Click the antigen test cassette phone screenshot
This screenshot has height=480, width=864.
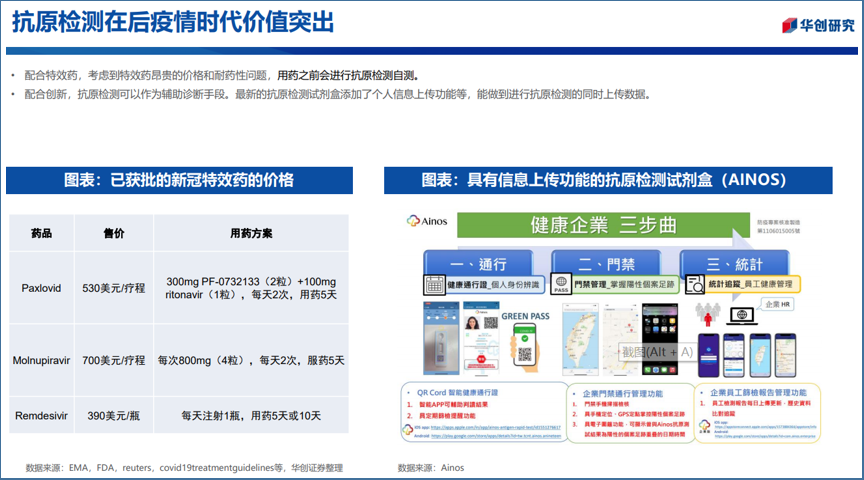tap(441, 338)
